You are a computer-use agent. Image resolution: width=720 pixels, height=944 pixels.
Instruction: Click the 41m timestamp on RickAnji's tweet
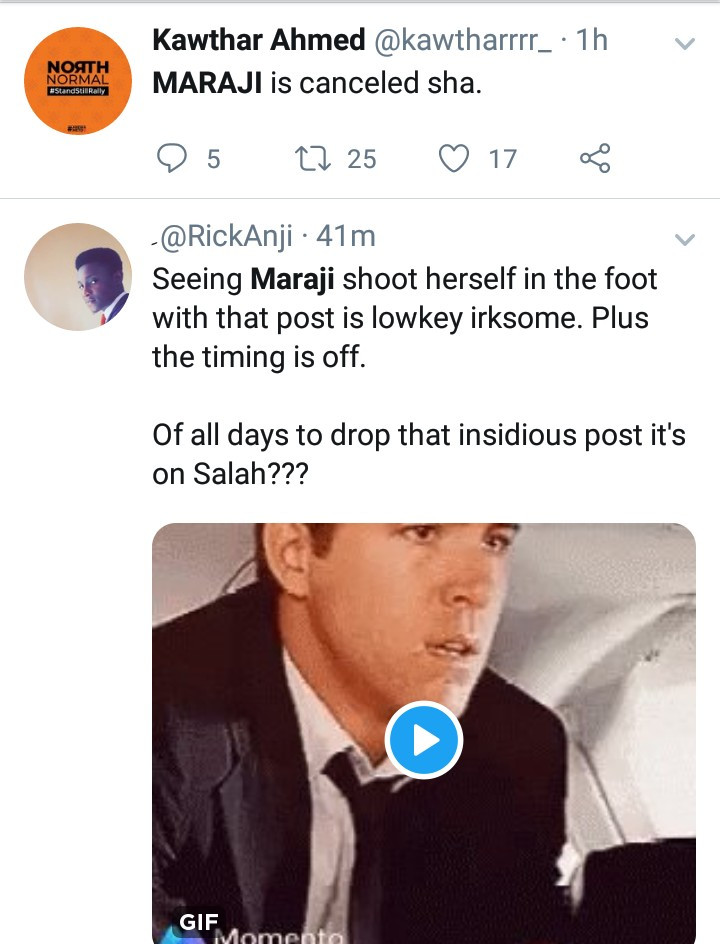346,237
